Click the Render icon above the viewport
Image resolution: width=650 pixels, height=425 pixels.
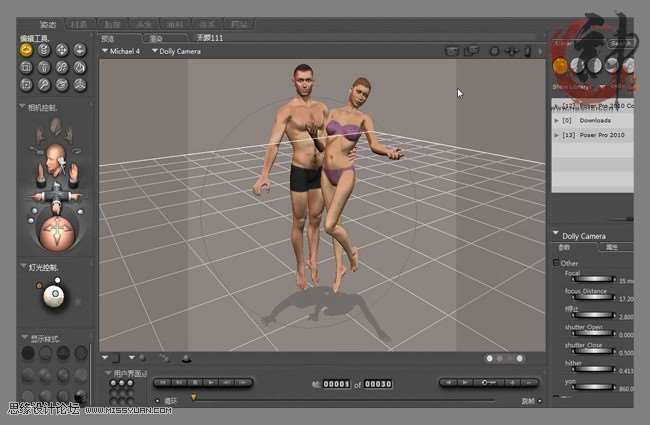[452, 51]
